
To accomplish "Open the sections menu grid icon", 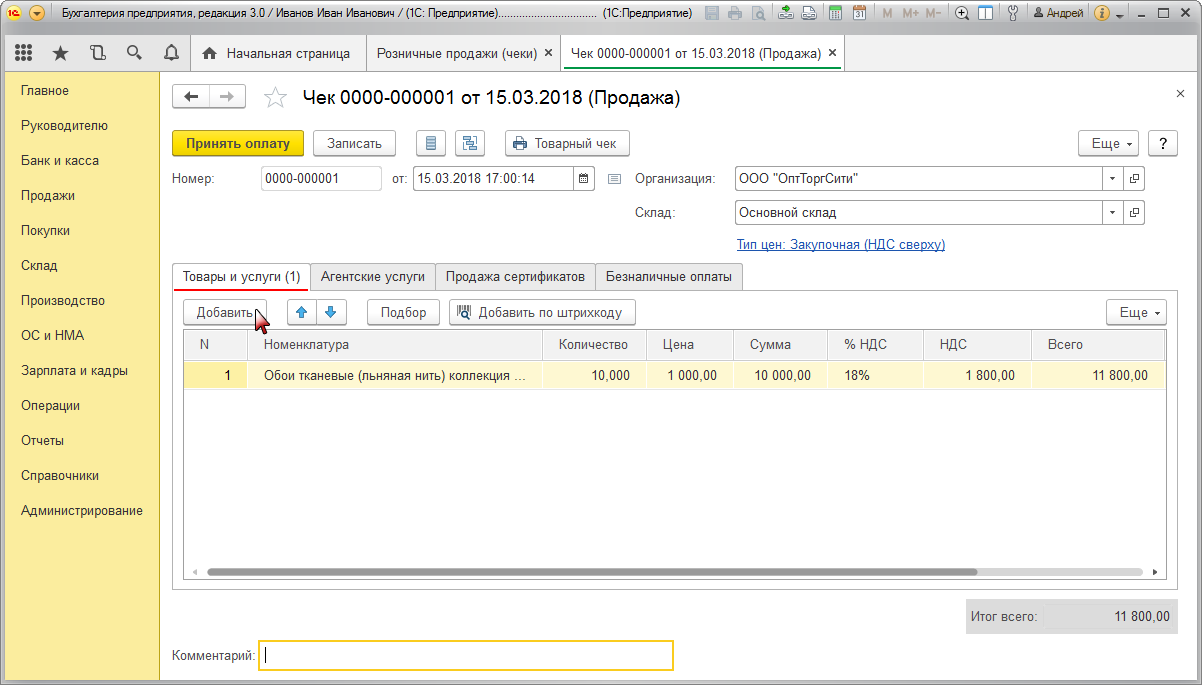I will pos(24,53).
